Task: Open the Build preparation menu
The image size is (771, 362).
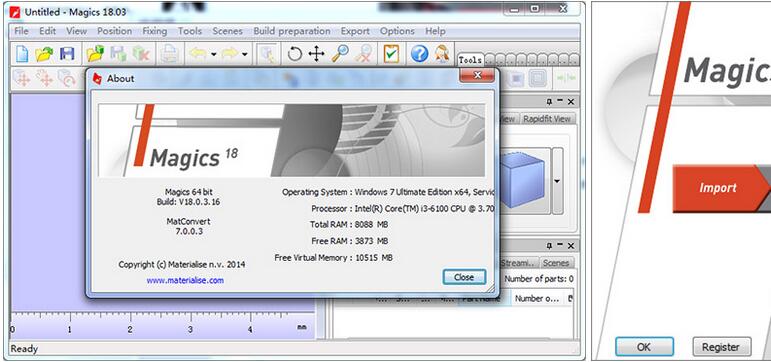Action: [x=292, y=31]
